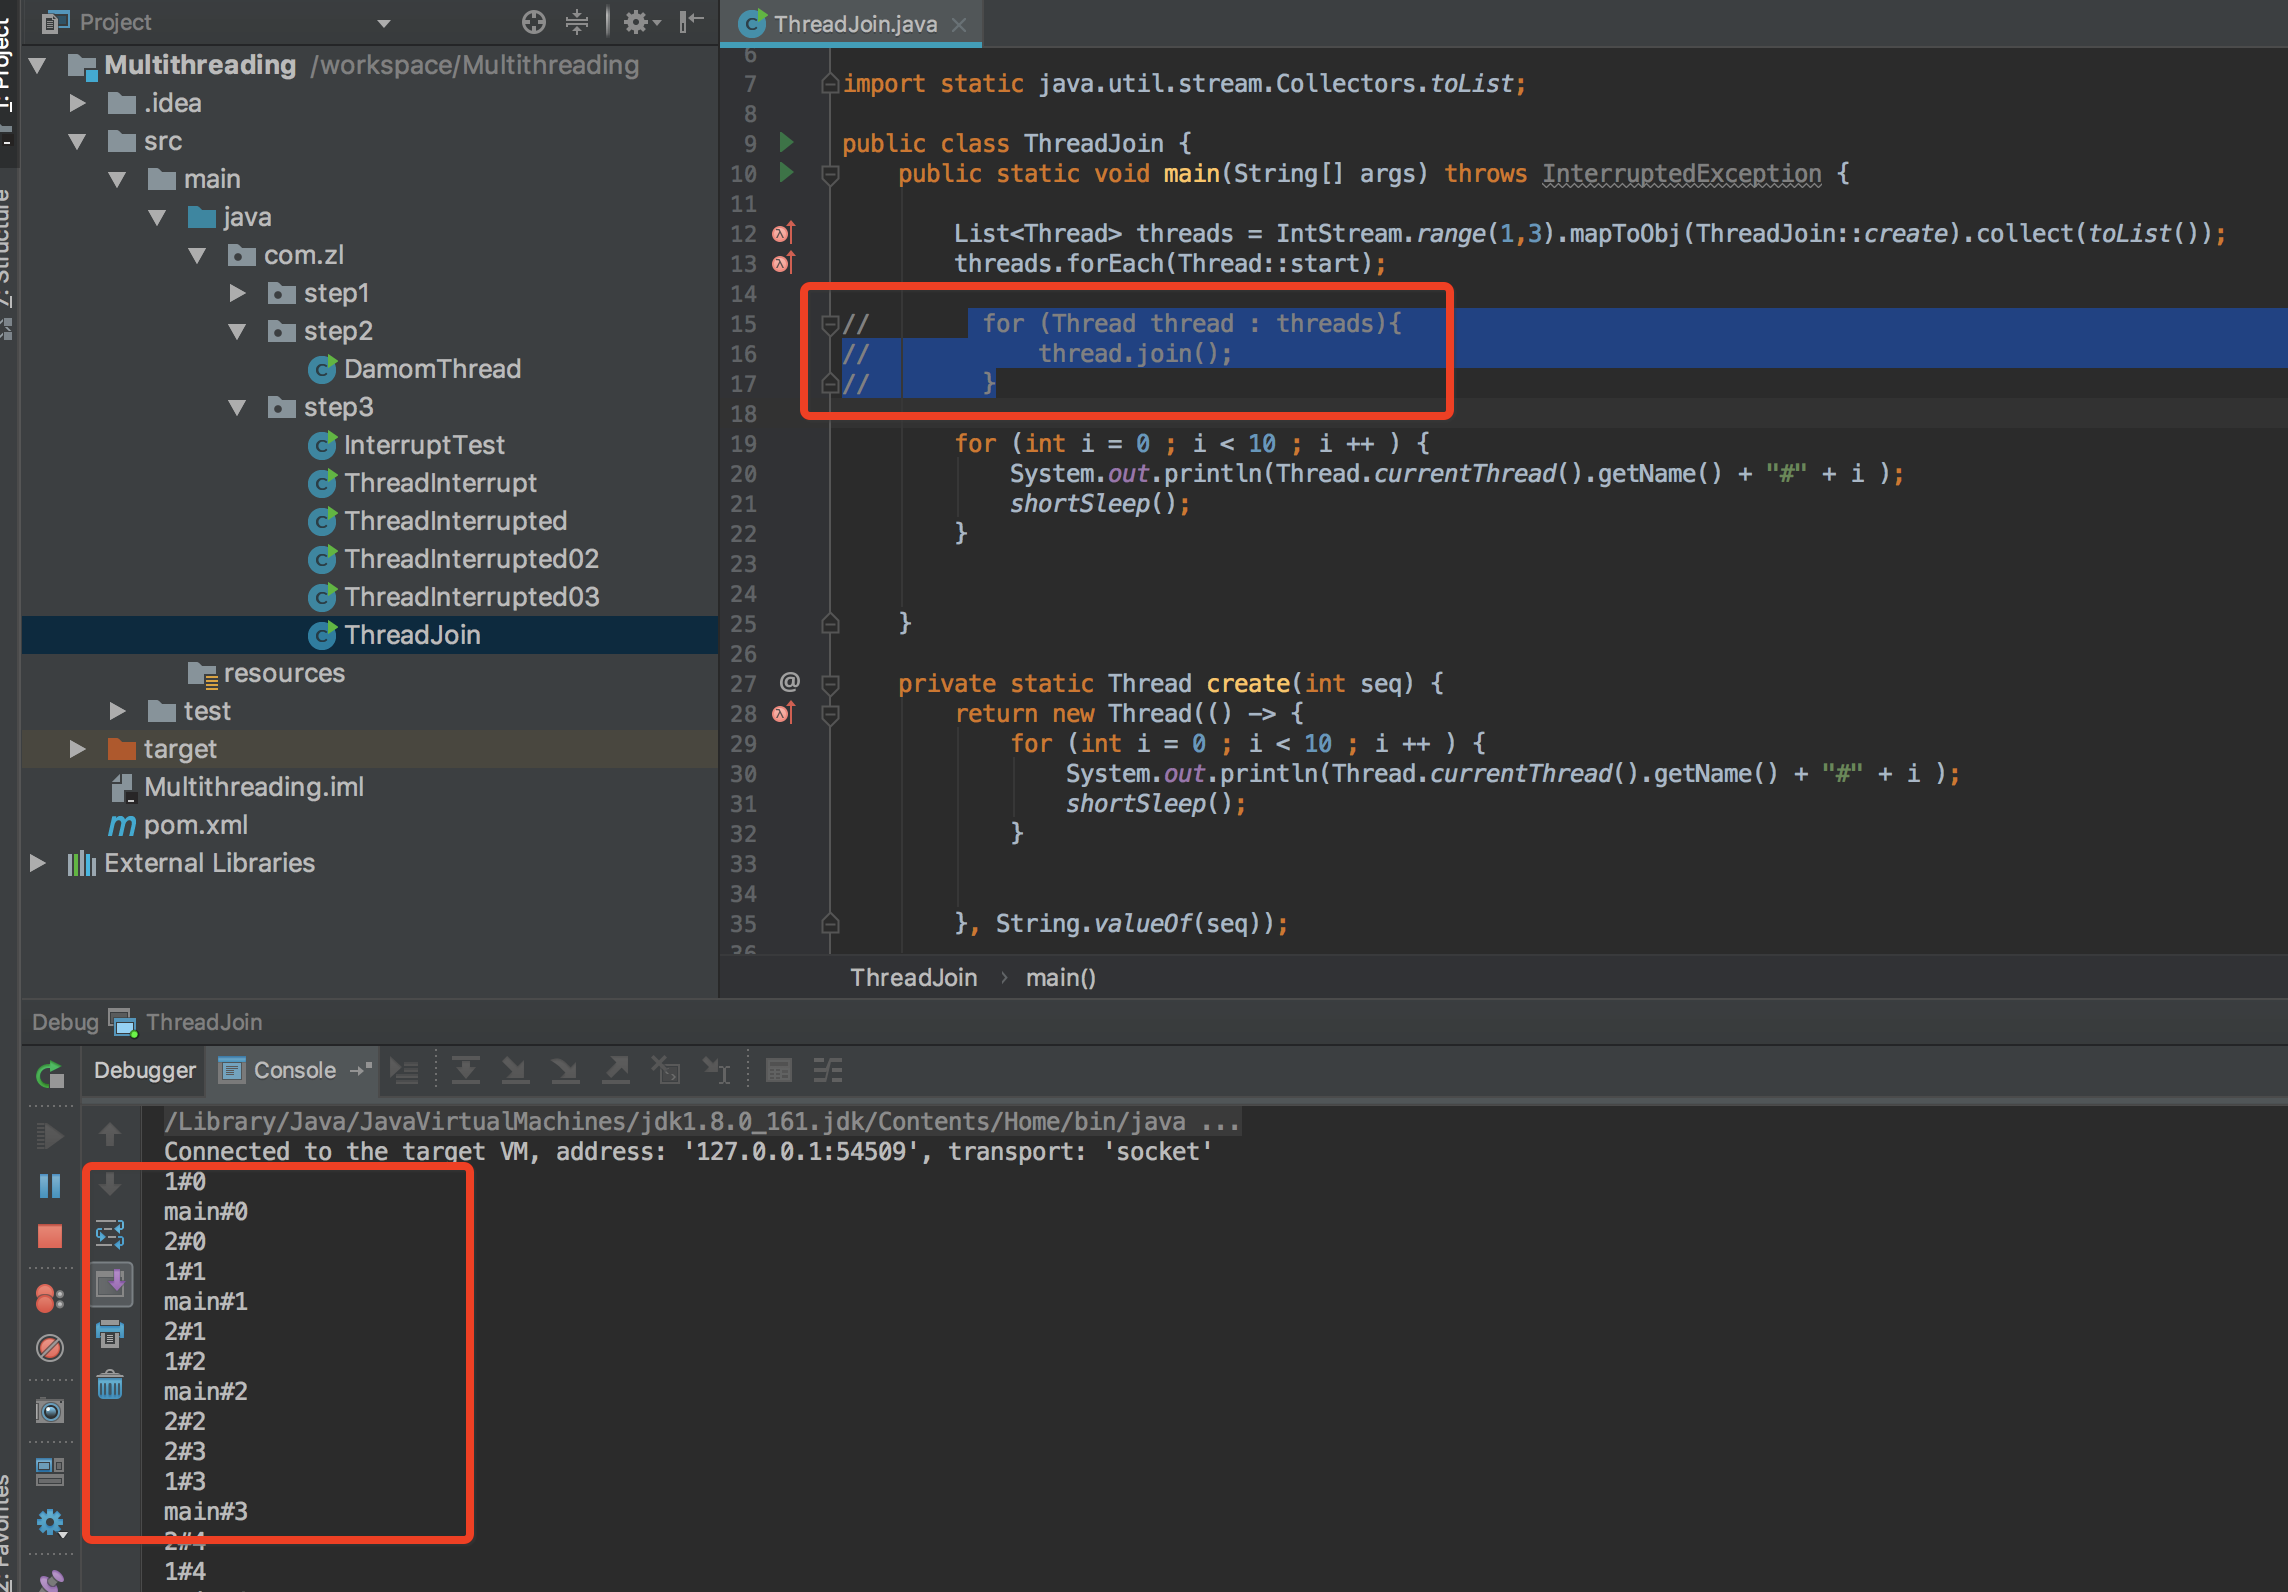Collapse the step3 package
The image size is (2288, 1592).
pos(237,407)
